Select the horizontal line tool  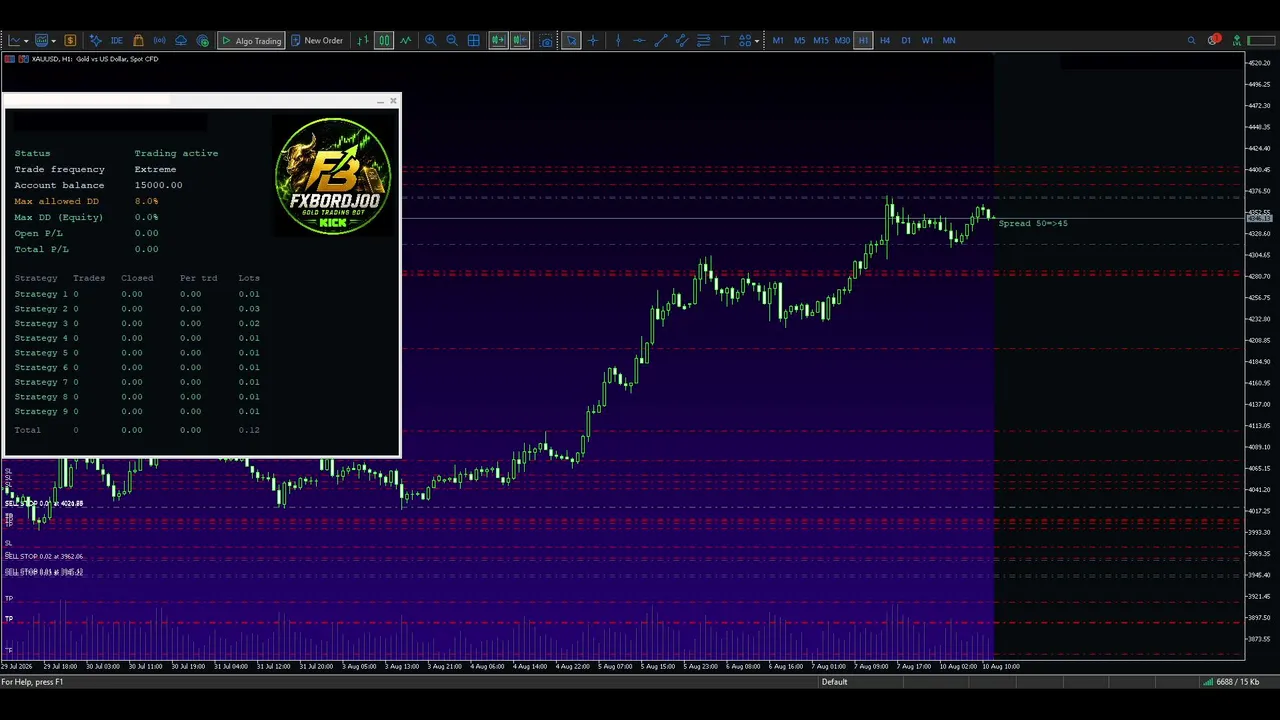(x=639, y=40)
